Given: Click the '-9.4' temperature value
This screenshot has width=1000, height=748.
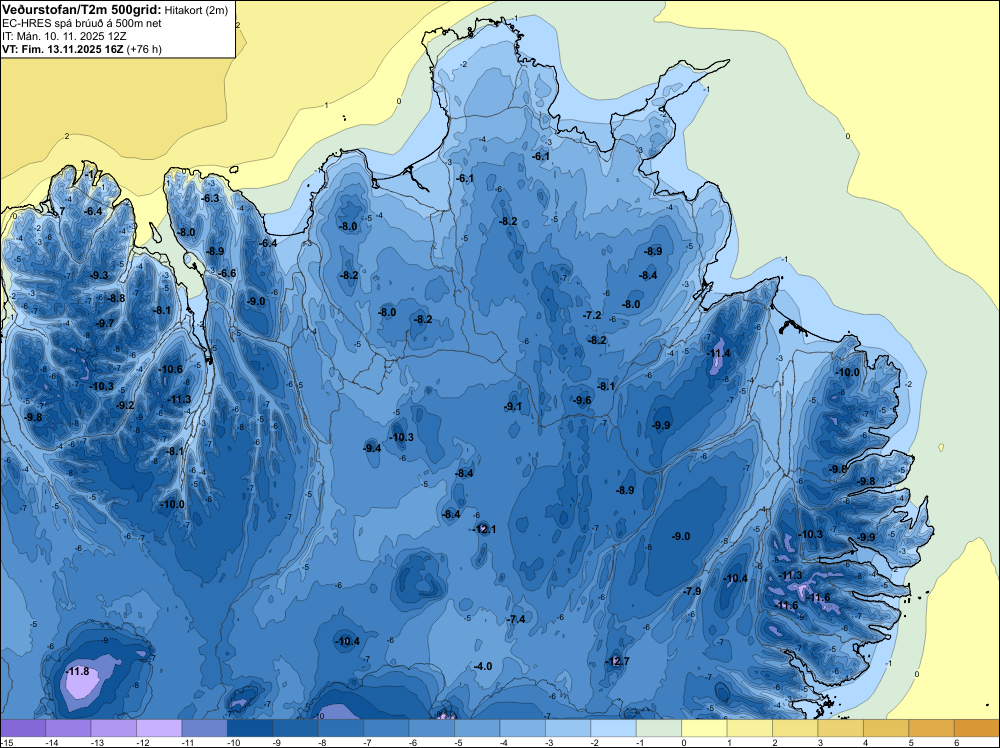Looking at the screenshot, I should pyautogui.click(x=372, y=448).
